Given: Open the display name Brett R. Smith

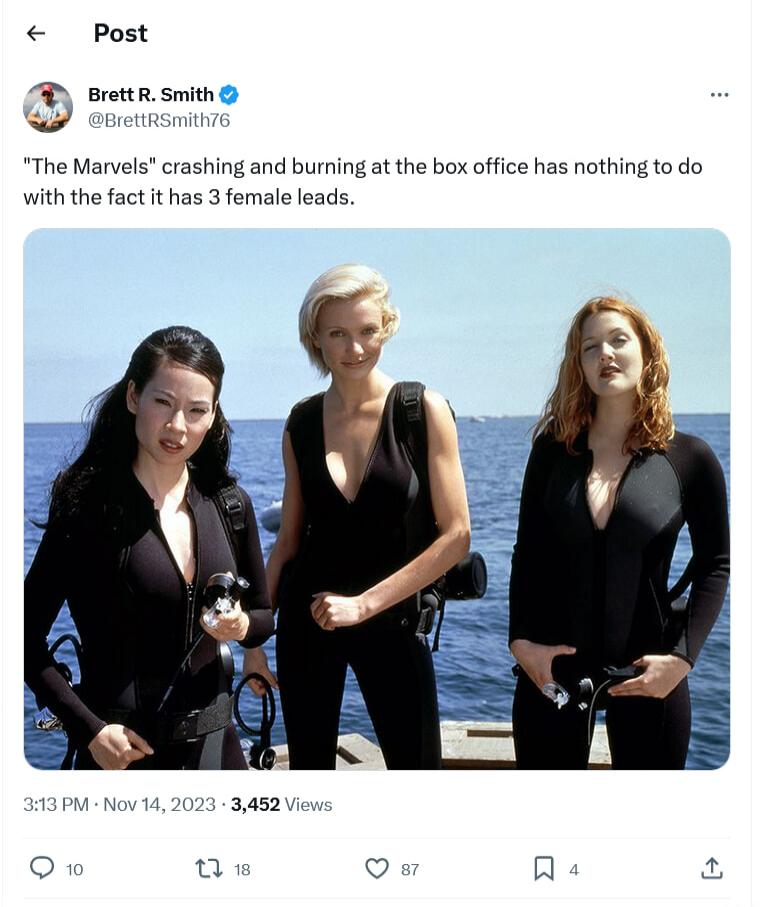Looking at the screenshot, I should (152, 96).
